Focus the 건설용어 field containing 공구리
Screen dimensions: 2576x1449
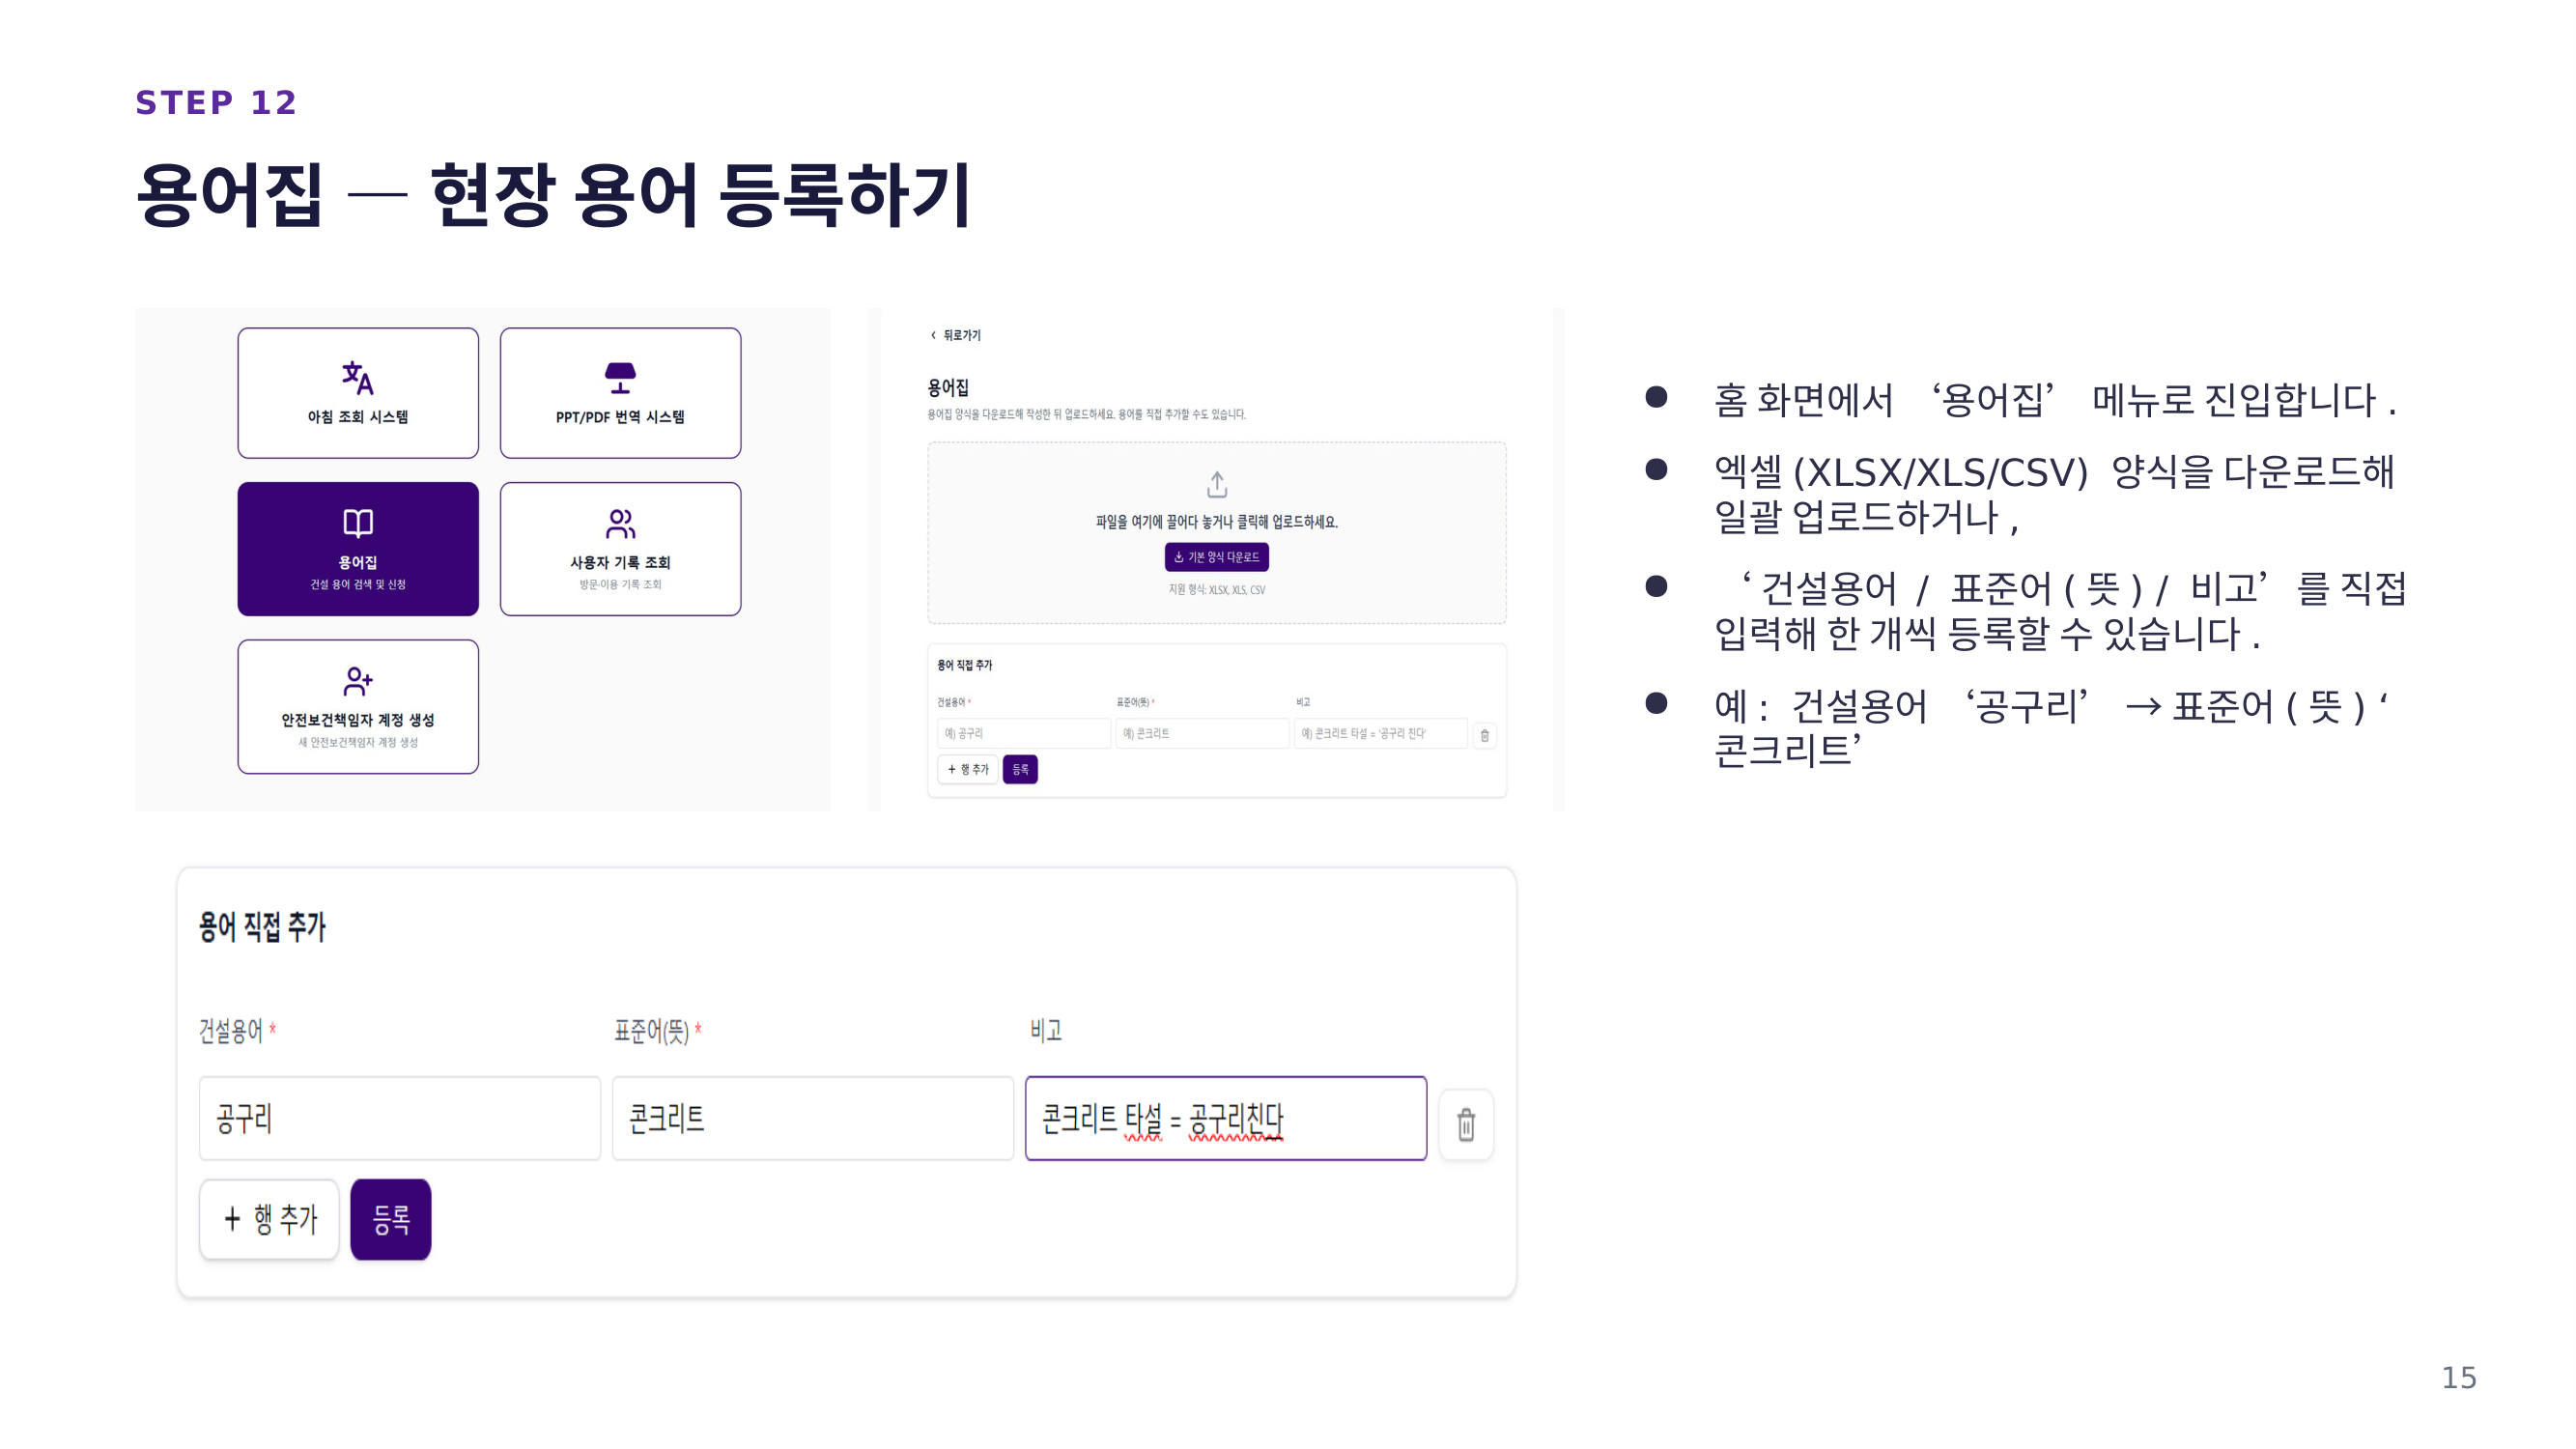400,1118
